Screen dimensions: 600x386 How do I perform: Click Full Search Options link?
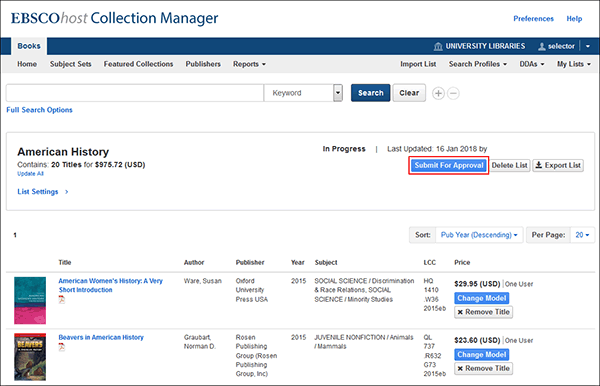point(39,110)
